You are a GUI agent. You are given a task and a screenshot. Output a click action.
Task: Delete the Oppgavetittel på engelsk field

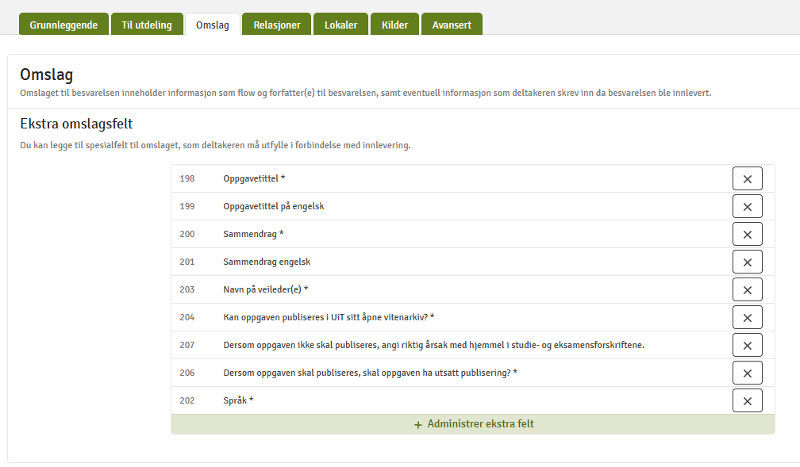747,206
